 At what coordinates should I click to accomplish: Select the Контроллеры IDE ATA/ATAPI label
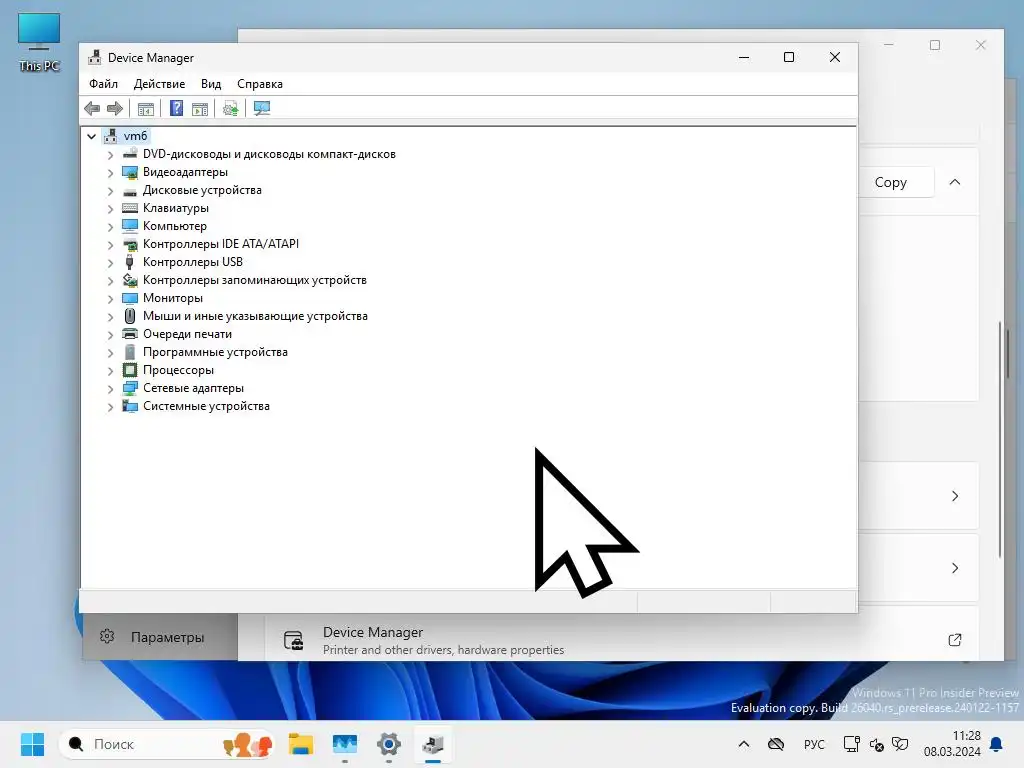pyautogui.click(x=221, y=244)
